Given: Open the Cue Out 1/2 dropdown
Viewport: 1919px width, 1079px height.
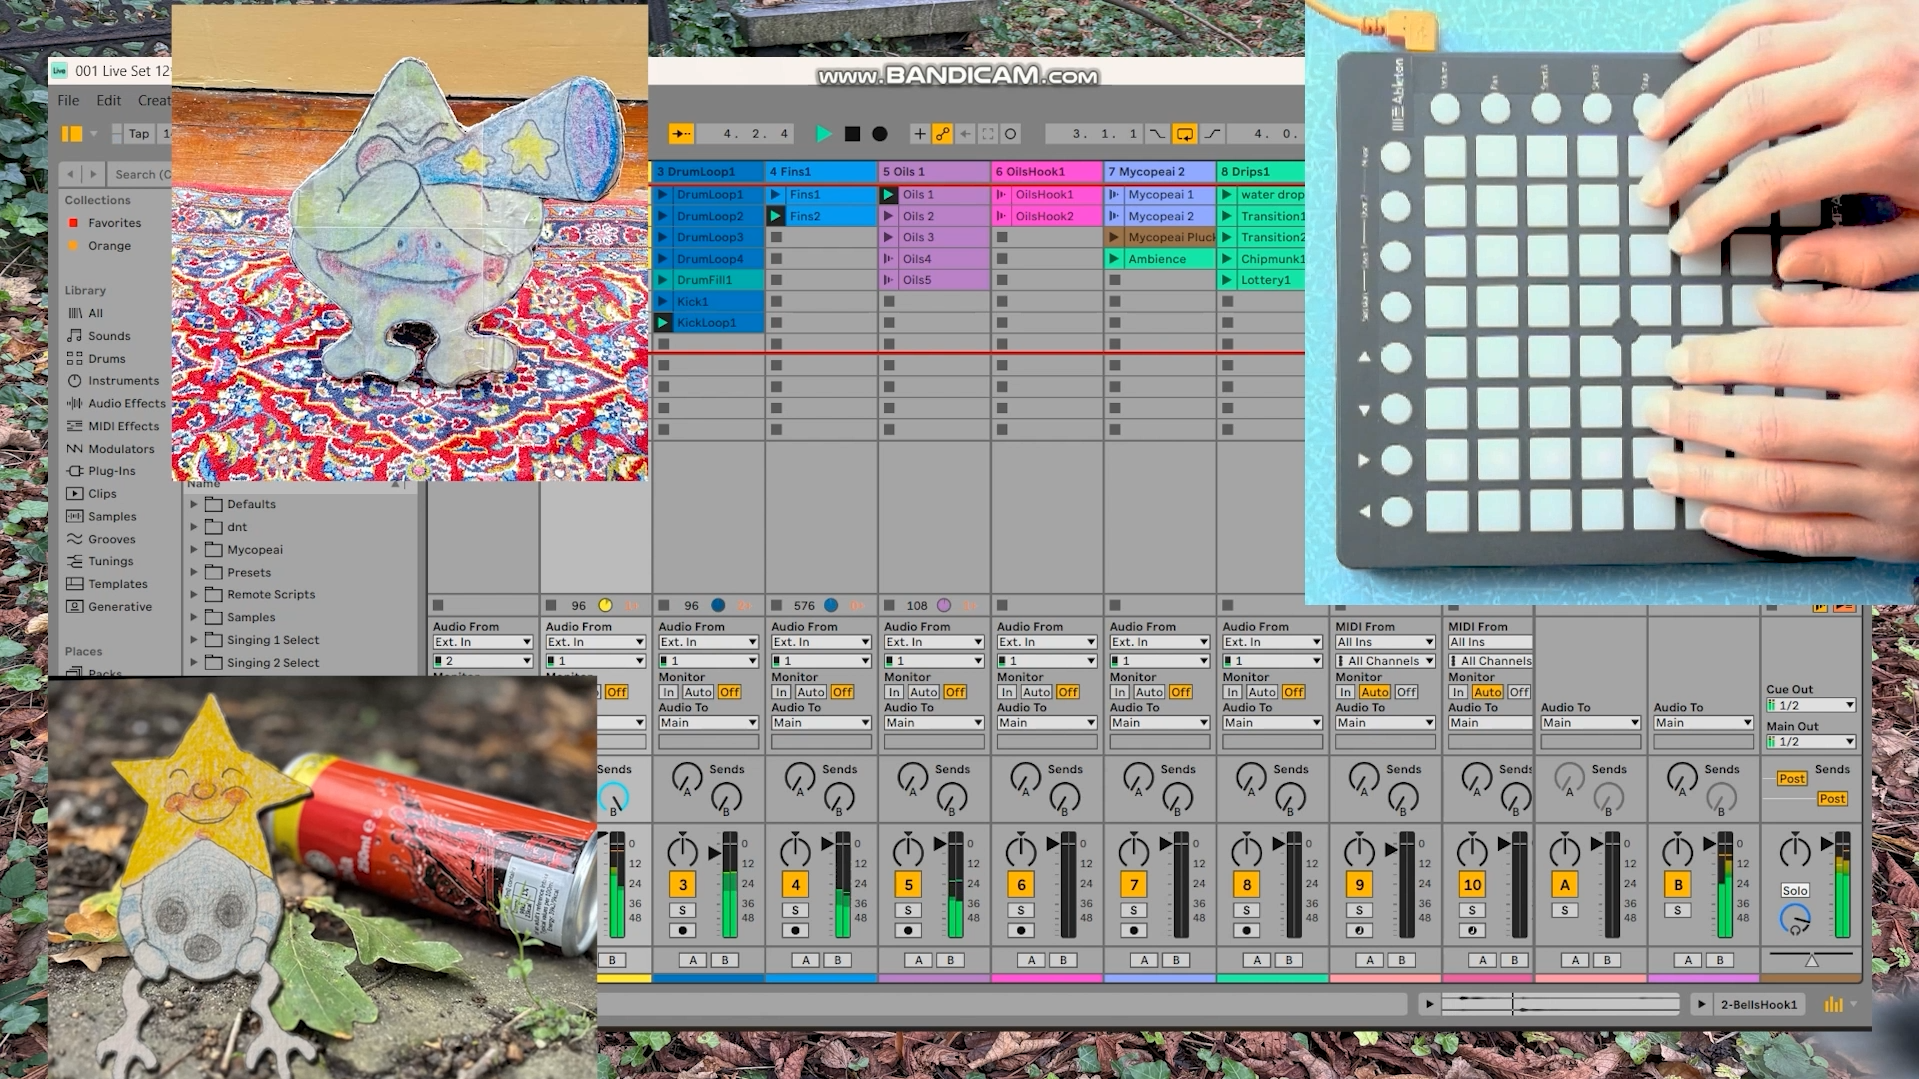Looking at the screenshot, I should pos(1811,705).
